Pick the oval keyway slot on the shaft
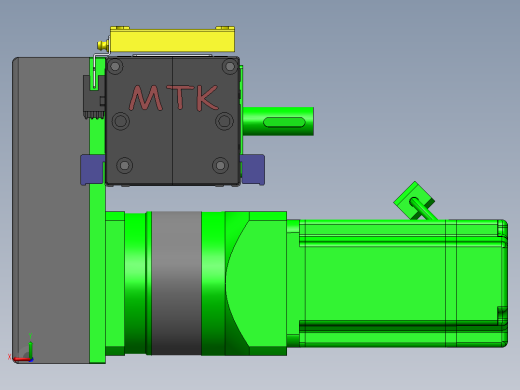 [284, 122]
